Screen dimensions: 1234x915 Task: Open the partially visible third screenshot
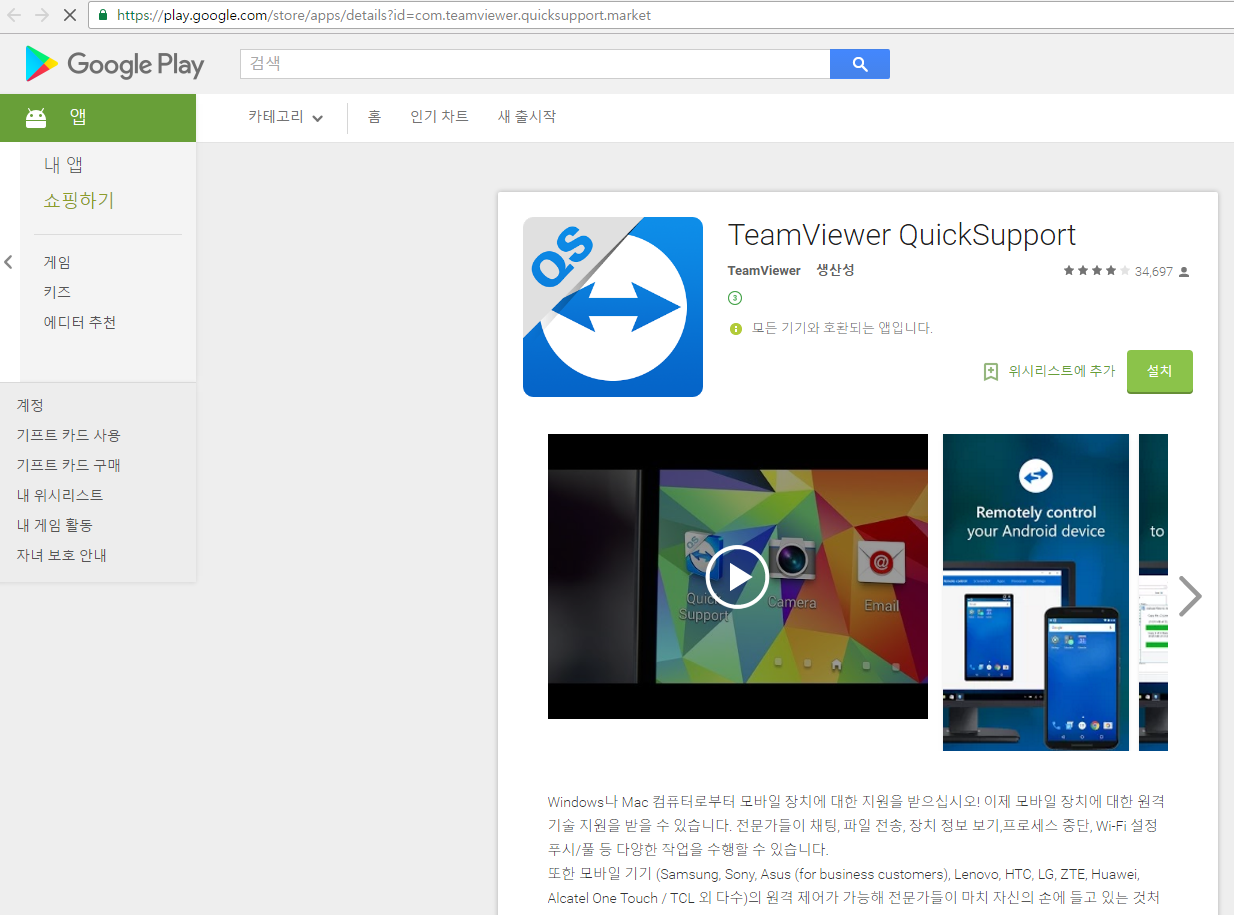(x=1153, y=592)
